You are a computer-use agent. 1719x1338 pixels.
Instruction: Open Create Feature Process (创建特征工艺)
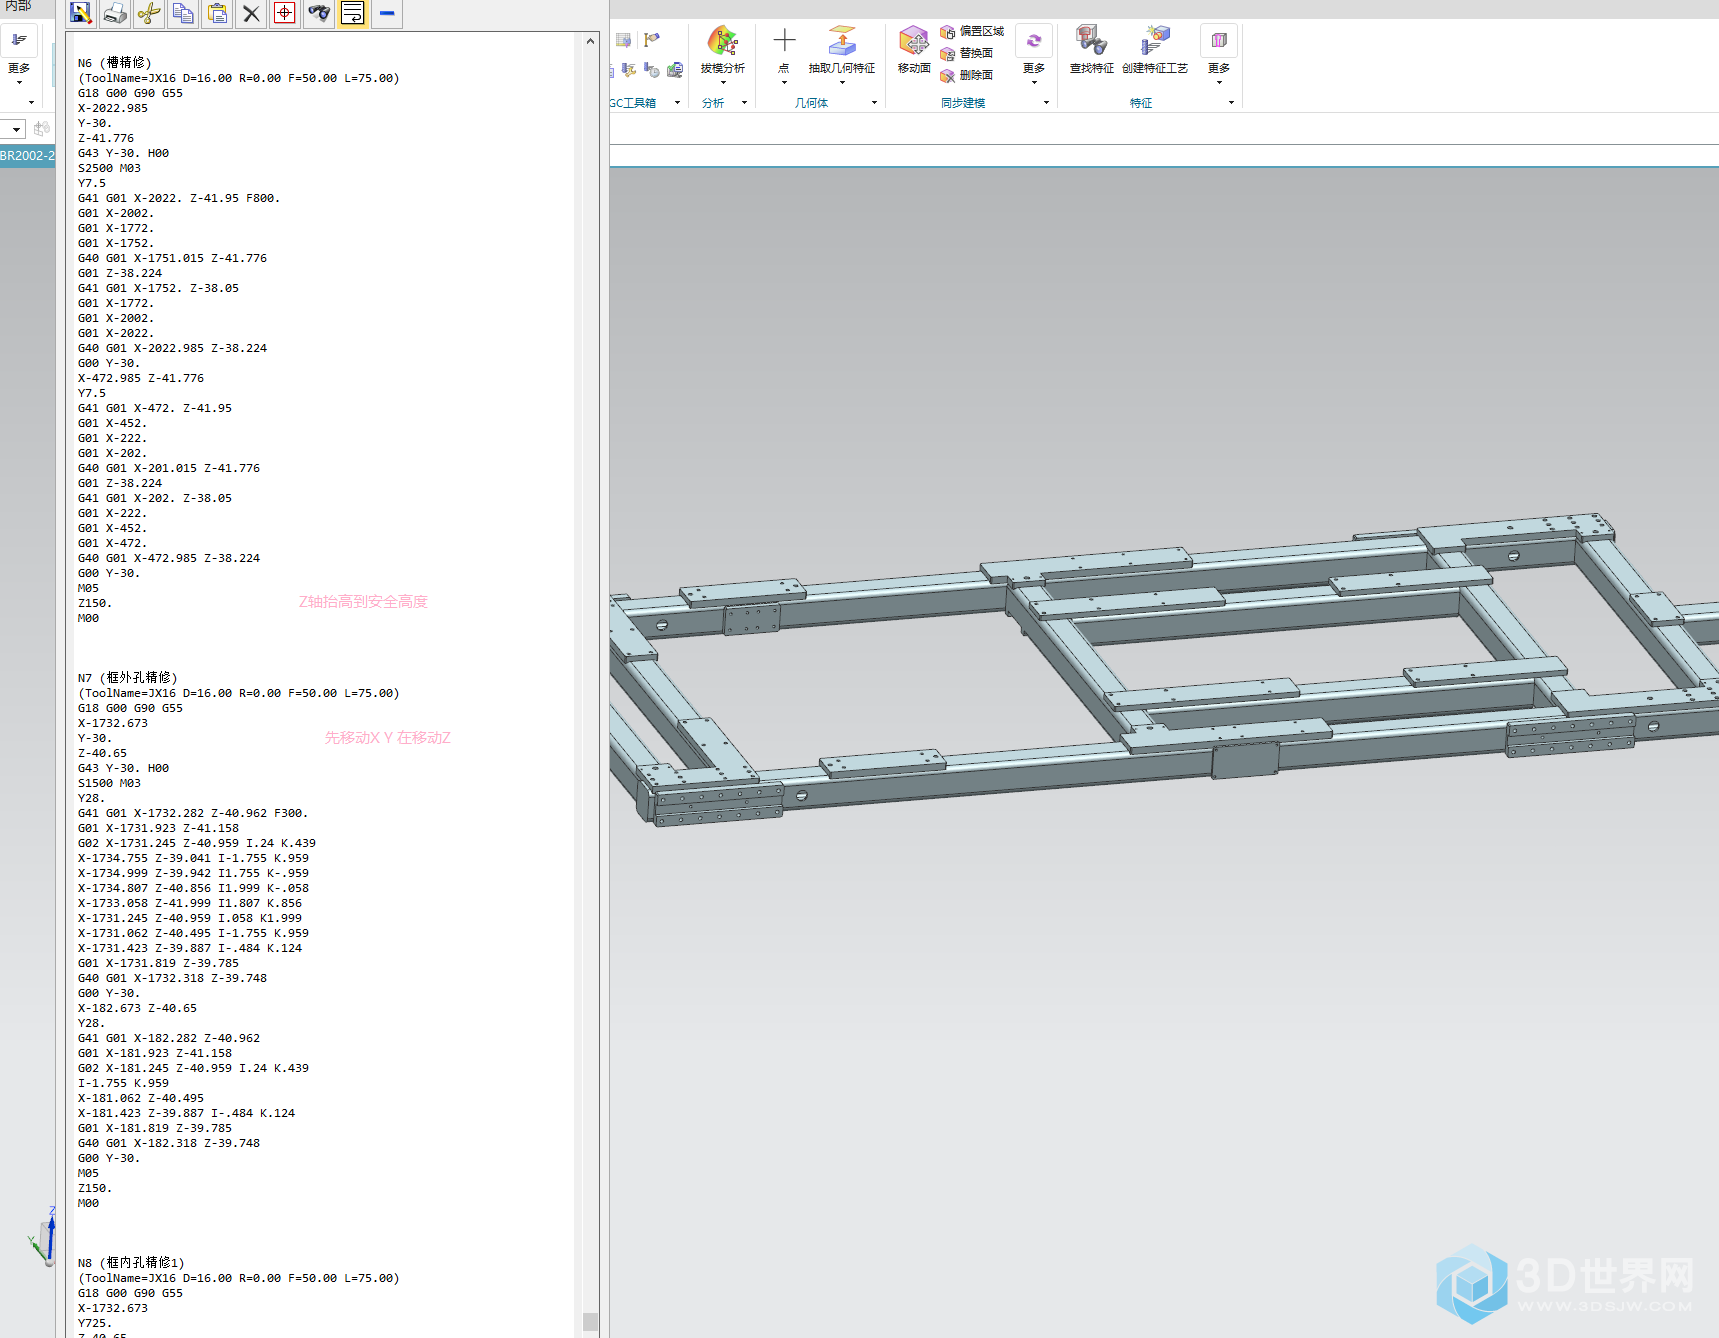click(x=1155, y=49)
